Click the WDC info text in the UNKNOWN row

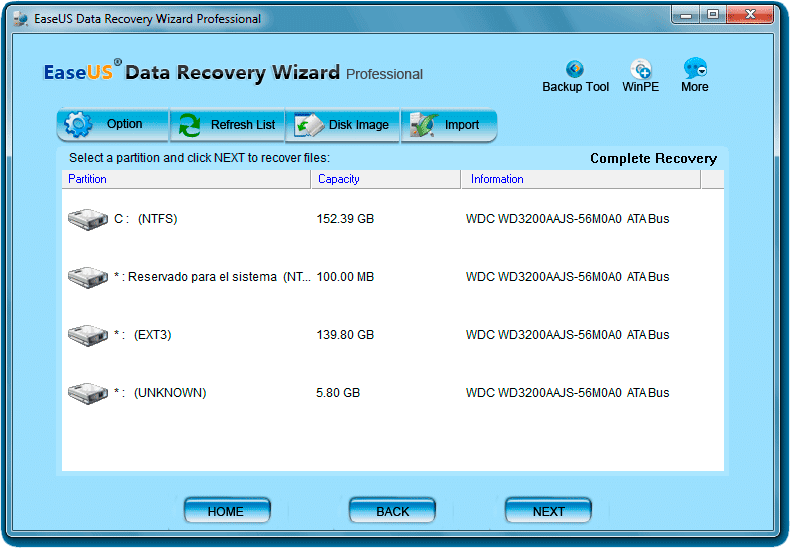567,392
